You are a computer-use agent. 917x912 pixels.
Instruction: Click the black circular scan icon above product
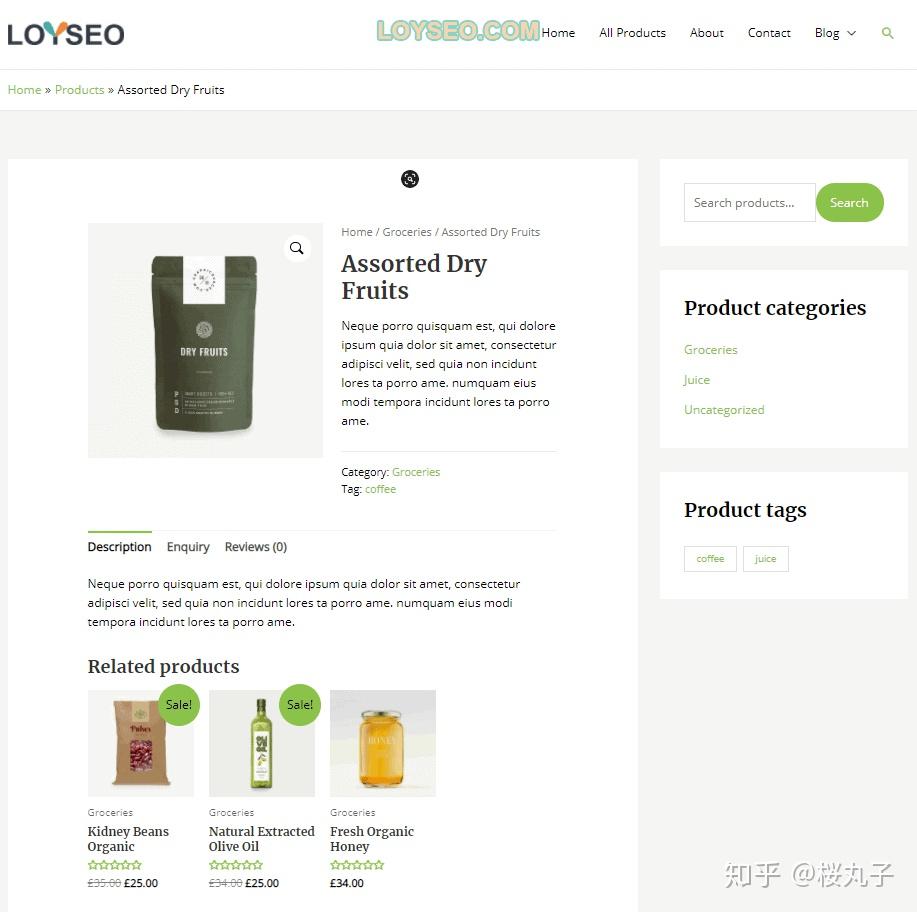(410, 179)
